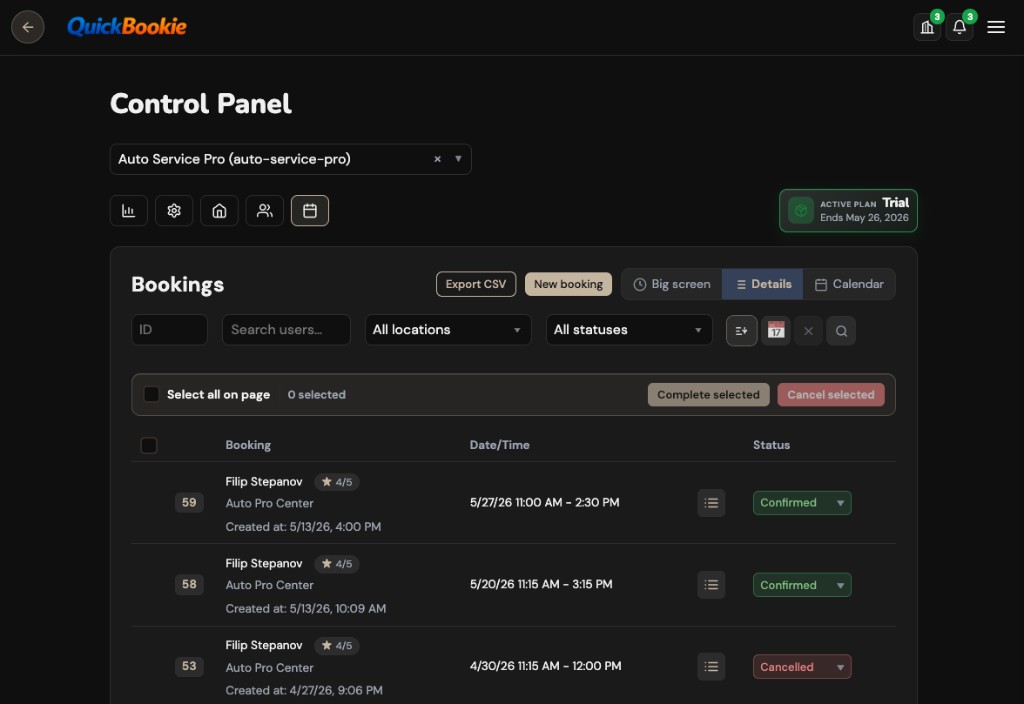Open the QuickBookie home logo
Image resolution: width=1024 pixels, height=704 pixels.
127,27
